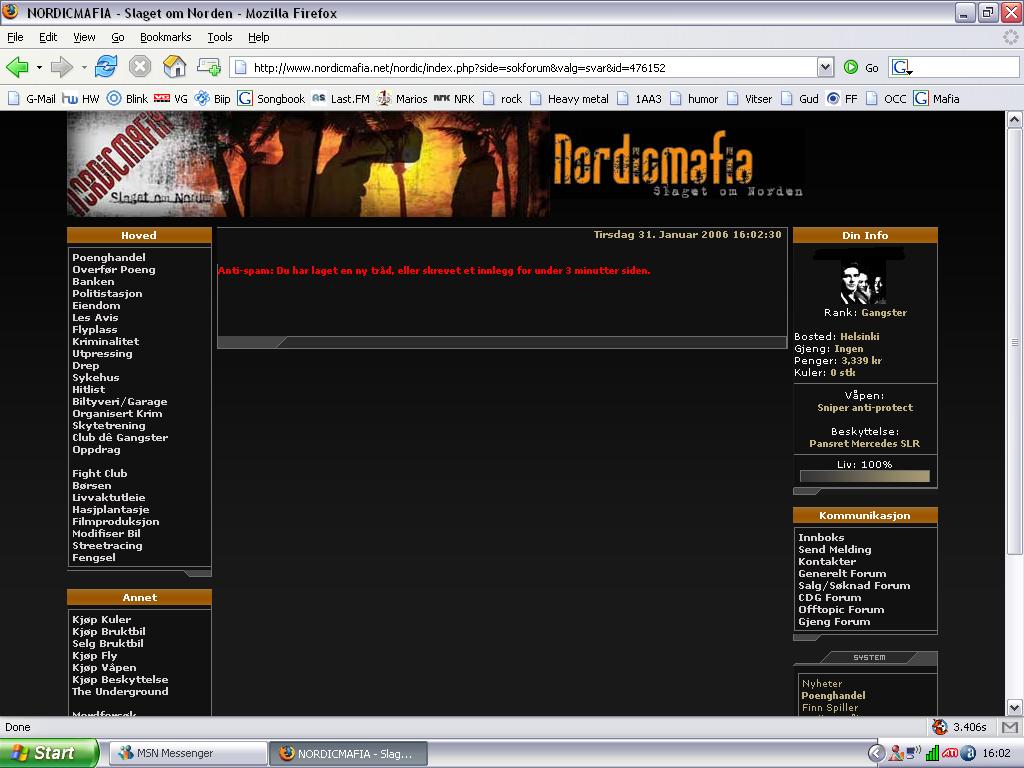The image size is (1024, 768).
Task: Click the Pansret Mercedes SLR link
Action: 865,443
